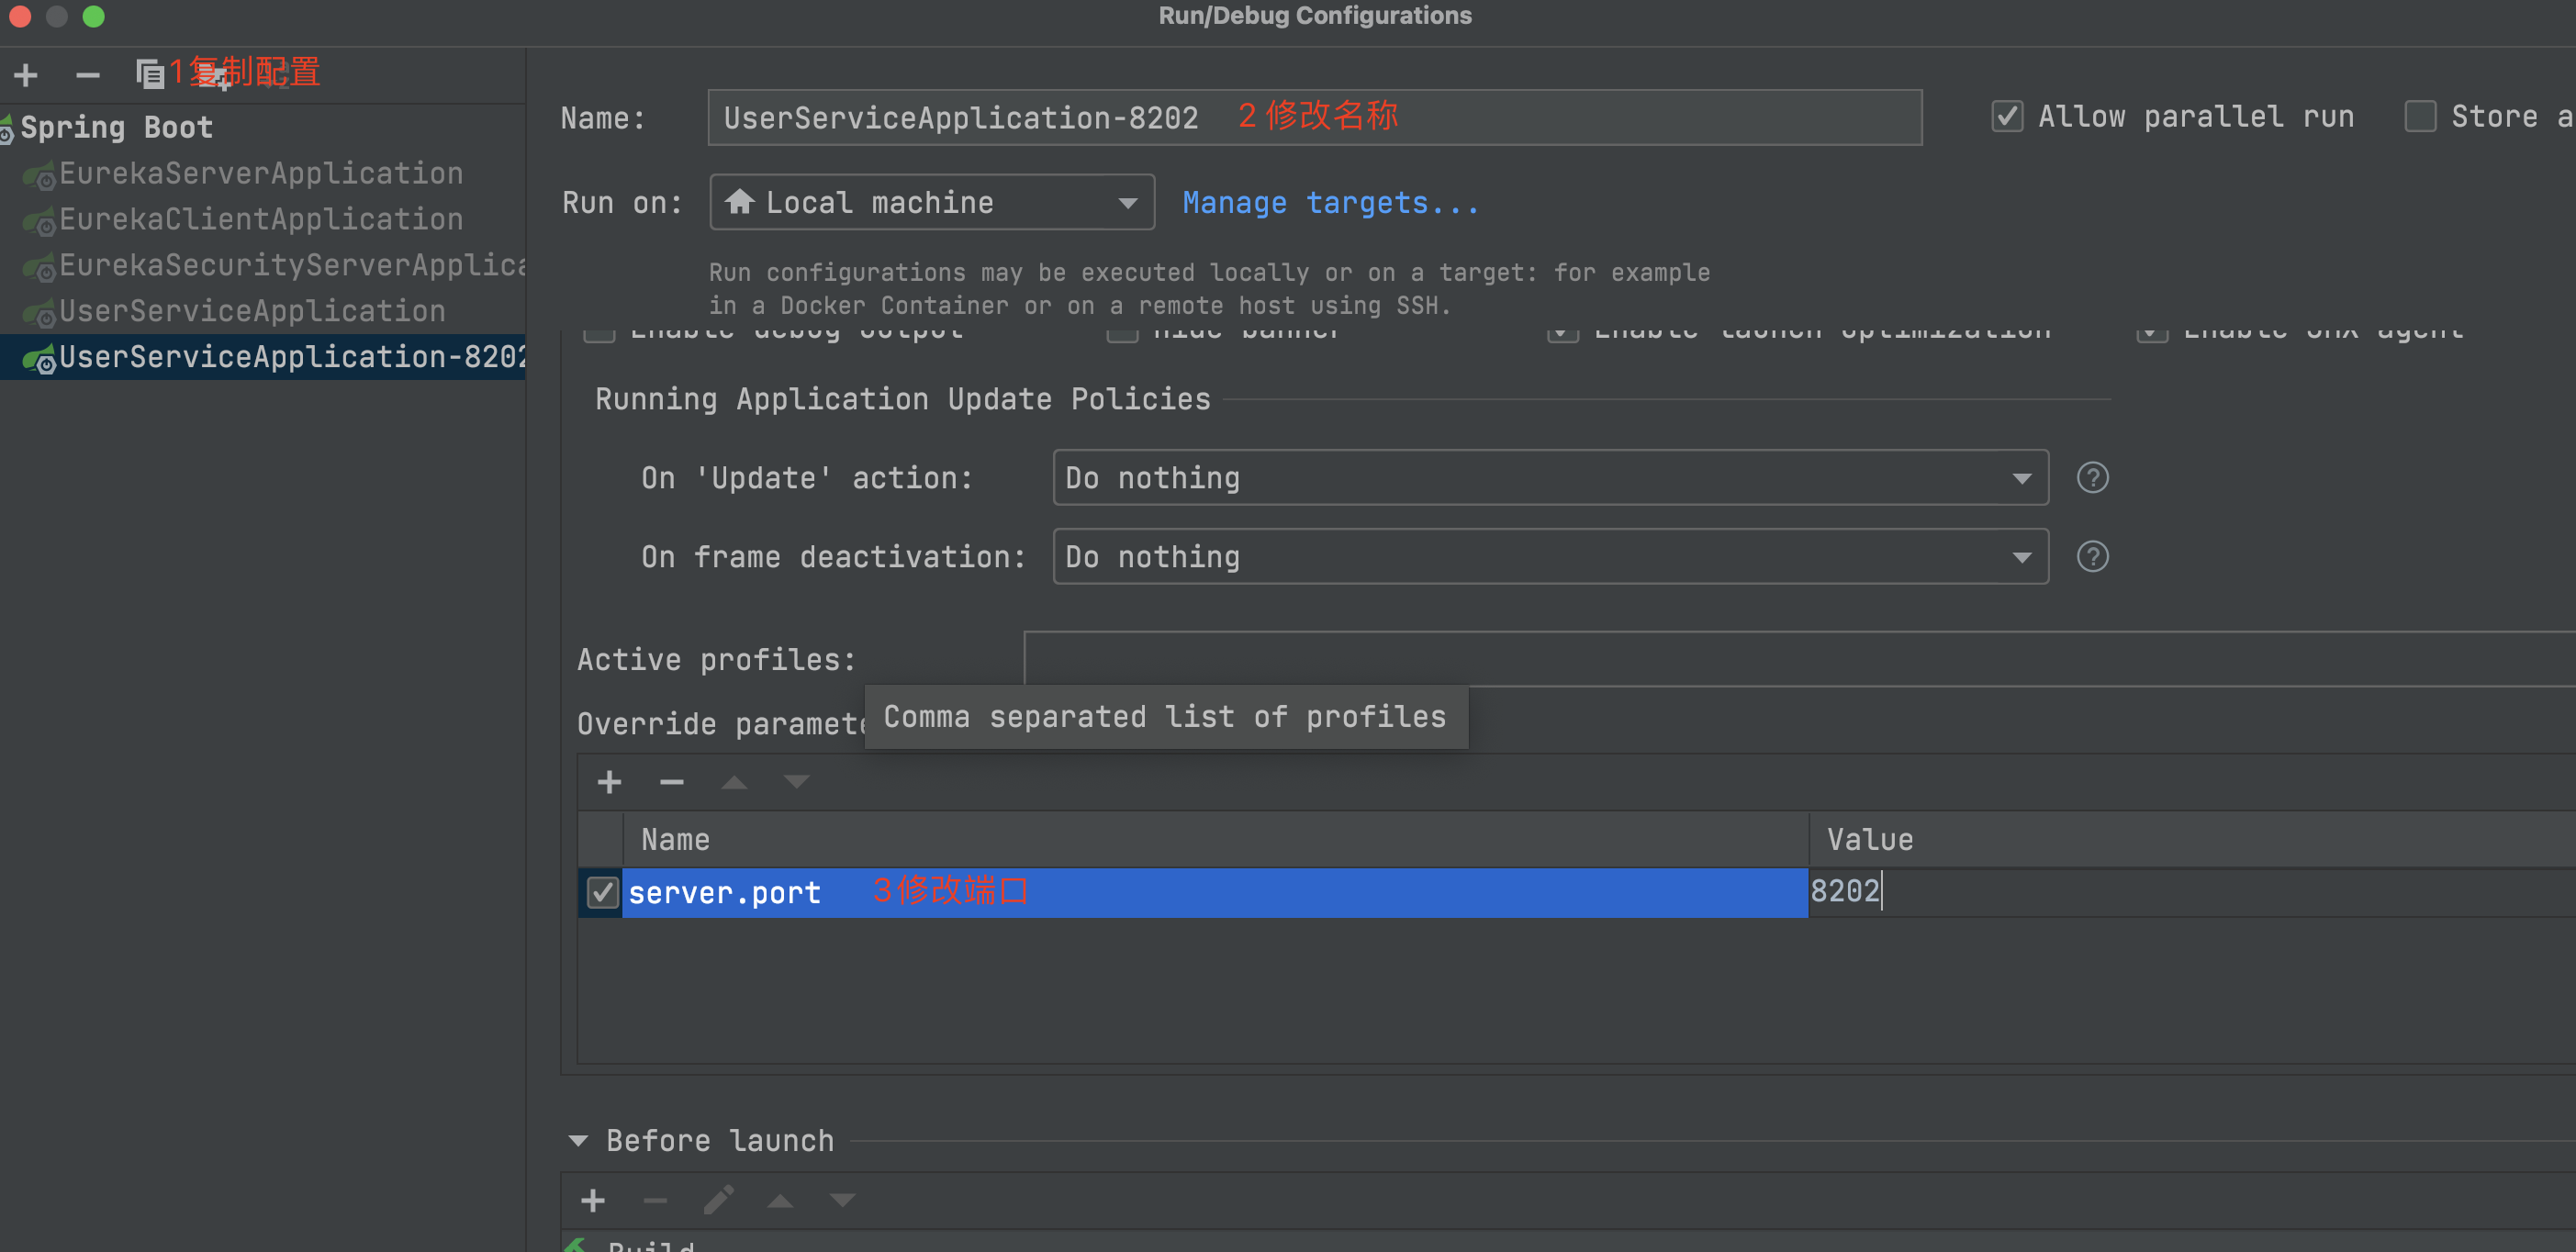This screenshot has height=1252, width=2576.
Task: Open help for 'Update' action
Action: point(2092,478)
